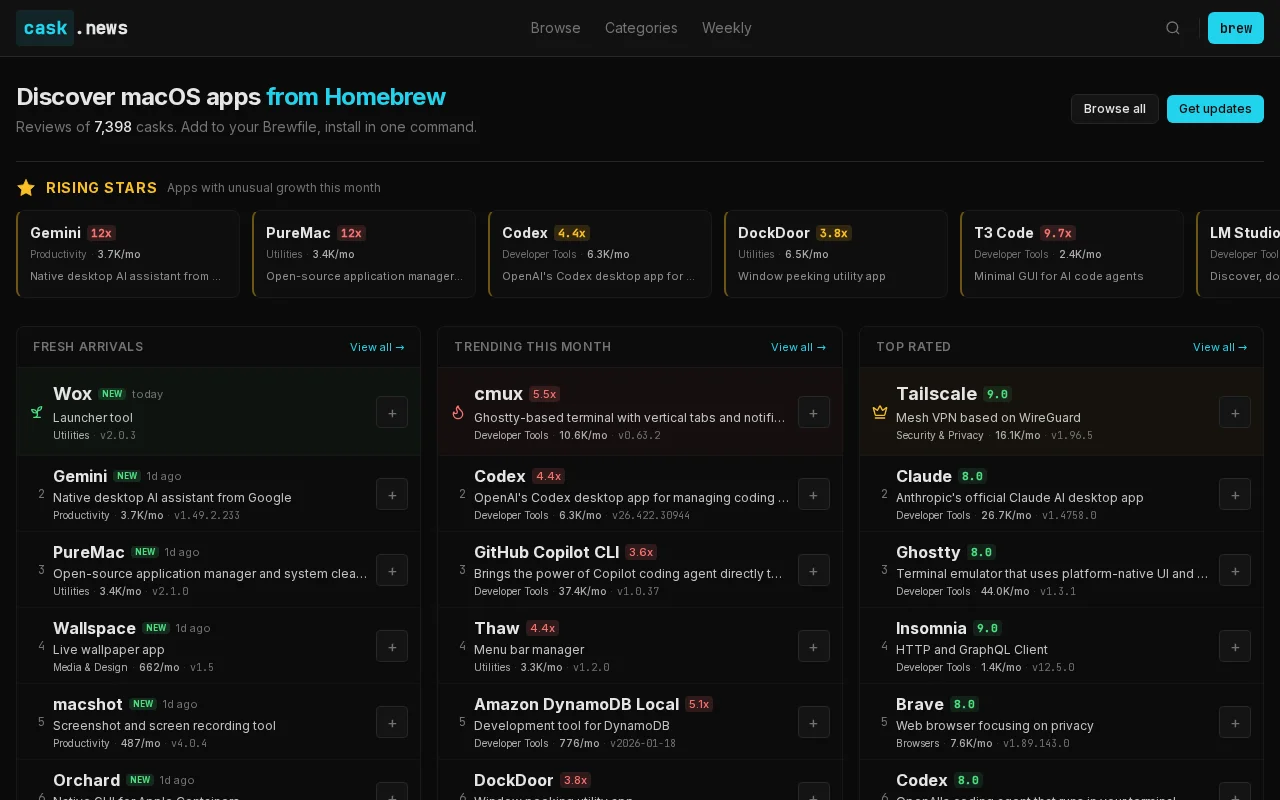The height and width of the screenshot is (800, 1280).
Task: Add Amazon DynamoDB Local with plus button
Action: pyautogui.click(x=814, y=722)
